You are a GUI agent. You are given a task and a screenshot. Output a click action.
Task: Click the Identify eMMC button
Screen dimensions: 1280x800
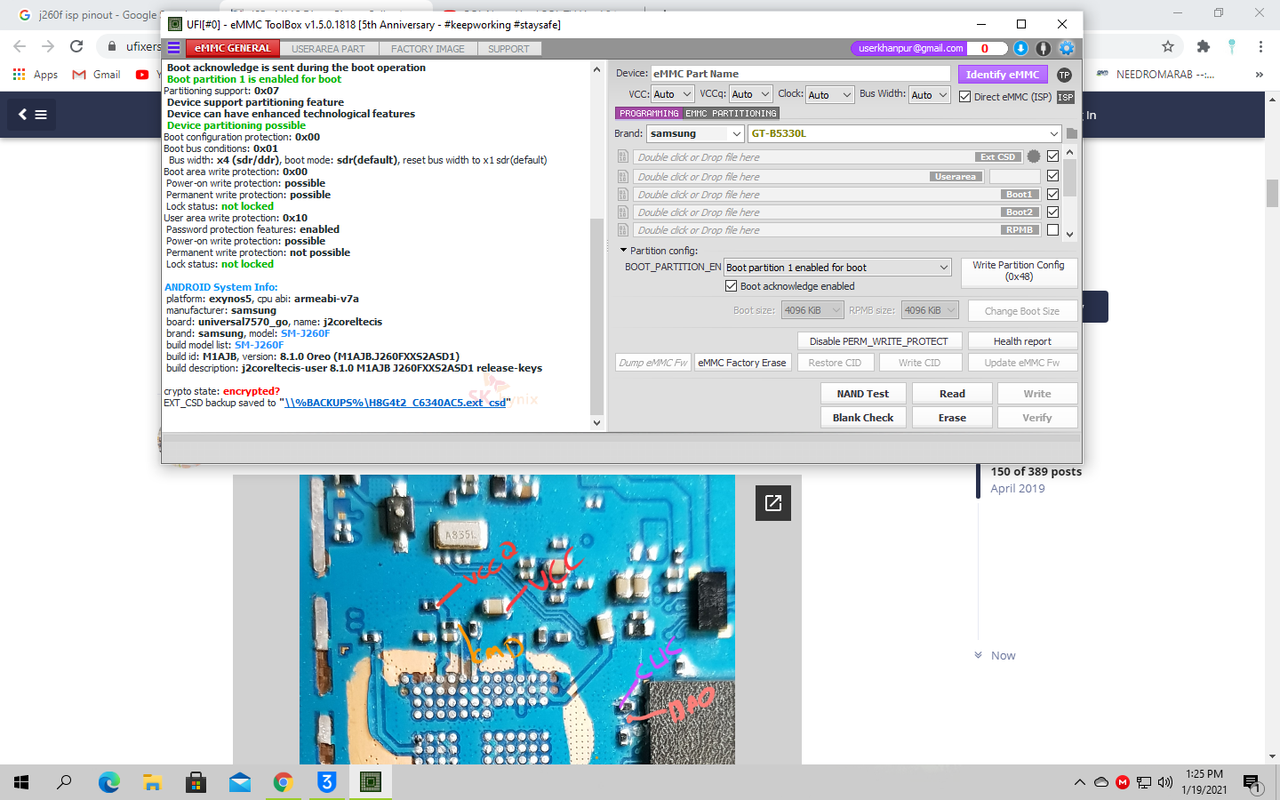pos(1002,75)
